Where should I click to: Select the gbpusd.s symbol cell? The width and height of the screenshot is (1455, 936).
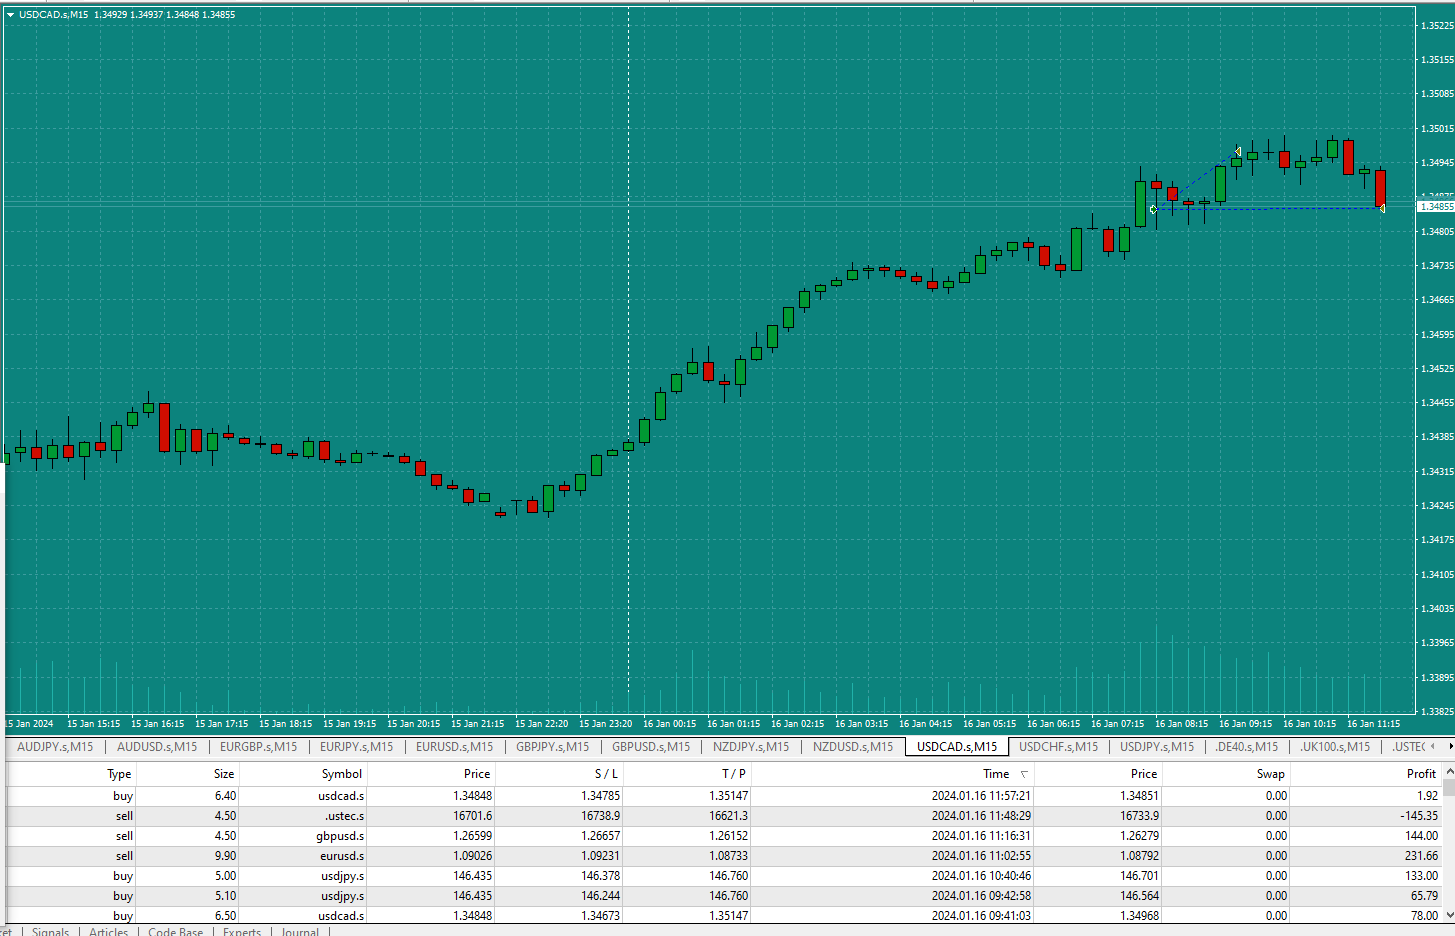(x=340, y=836)
